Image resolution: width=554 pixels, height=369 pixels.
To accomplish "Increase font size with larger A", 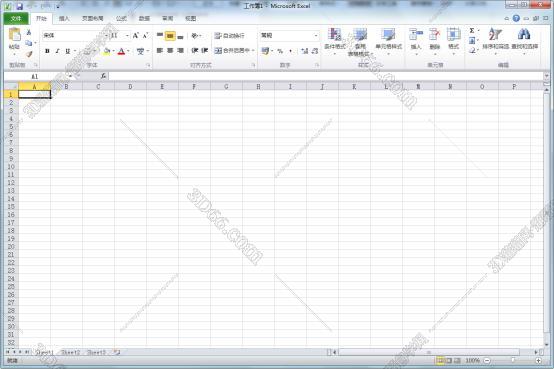I will click(x=136, y=36).
